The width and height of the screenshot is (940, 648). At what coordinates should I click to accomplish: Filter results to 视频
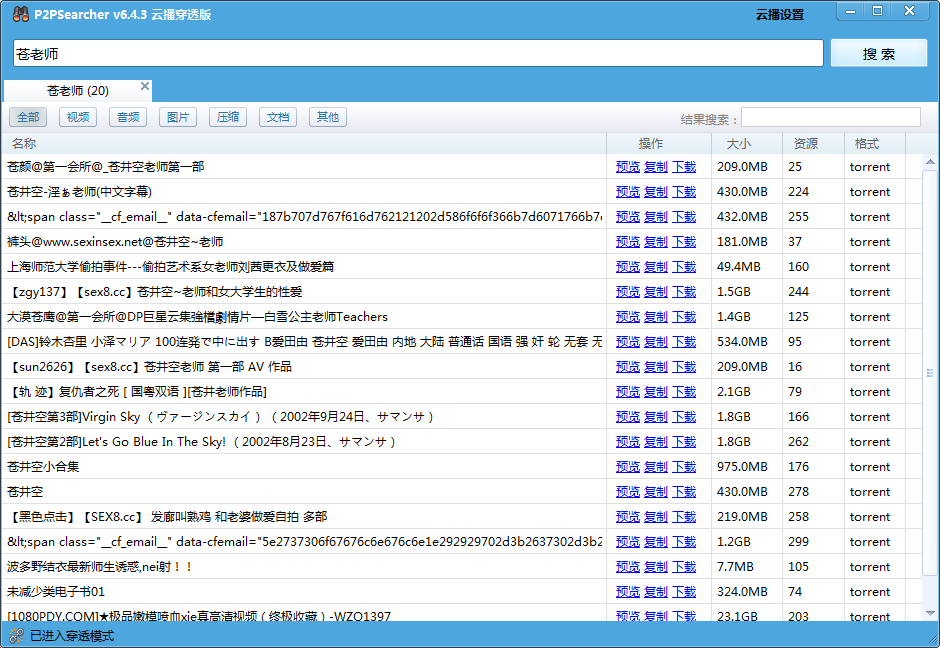coord(78,117)
